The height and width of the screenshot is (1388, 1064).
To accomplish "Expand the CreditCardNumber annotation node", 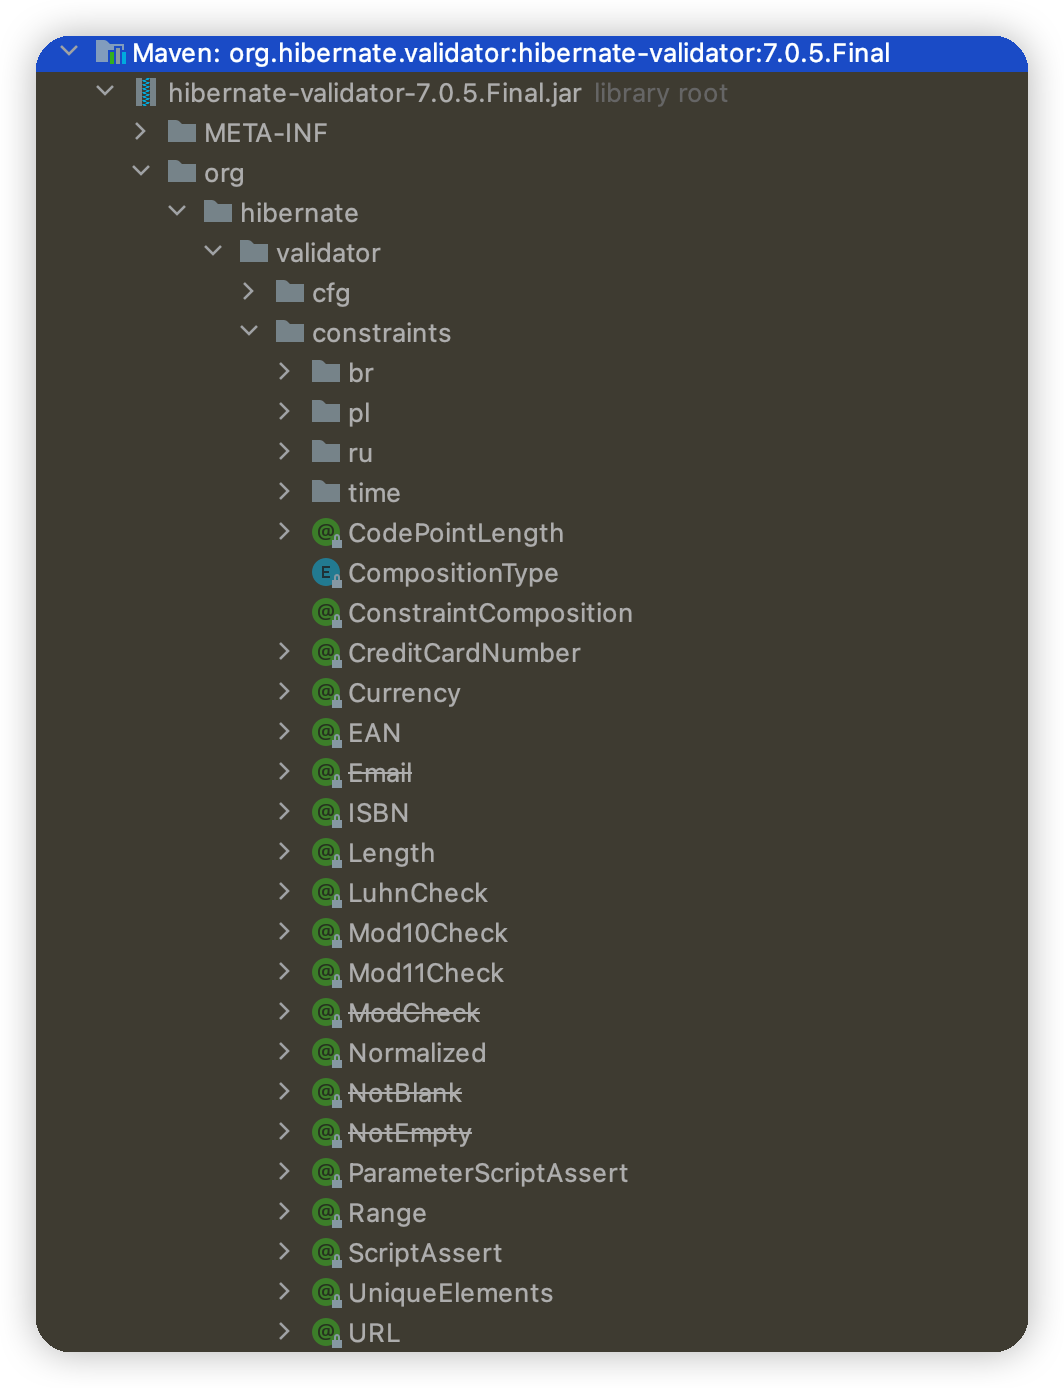I will tap(285, 652).
